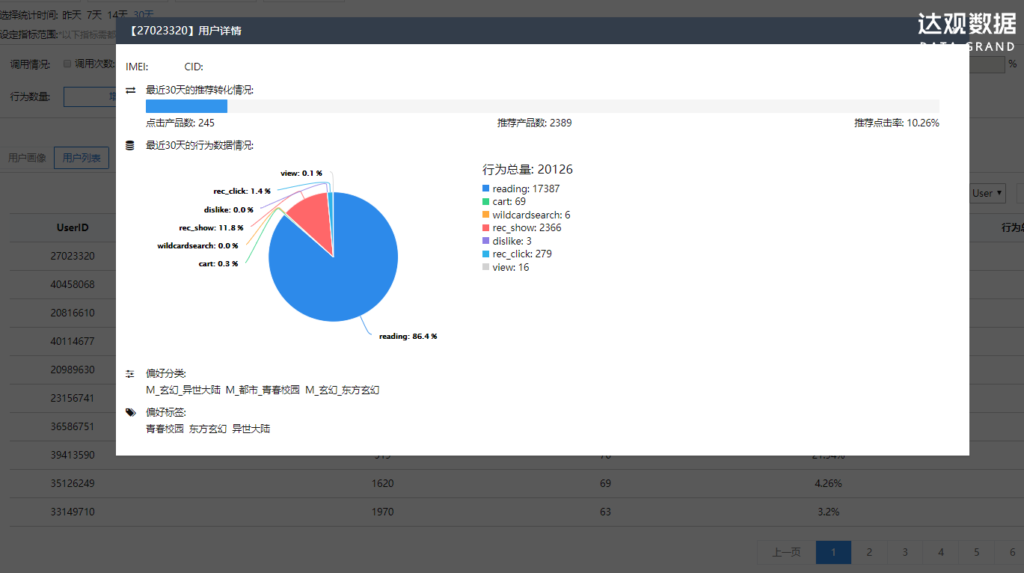Click UserID 40458068 in the table
Screen dimensions: 1024x573
(x=72, y=284)
